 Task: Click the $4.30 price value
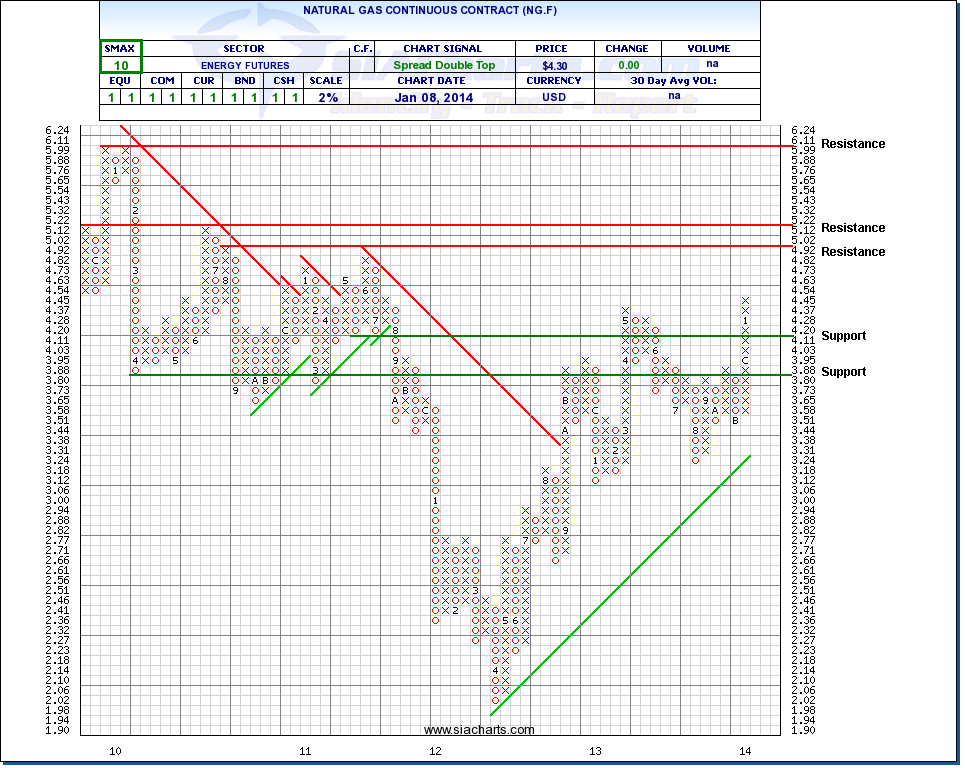click(554, 65)
